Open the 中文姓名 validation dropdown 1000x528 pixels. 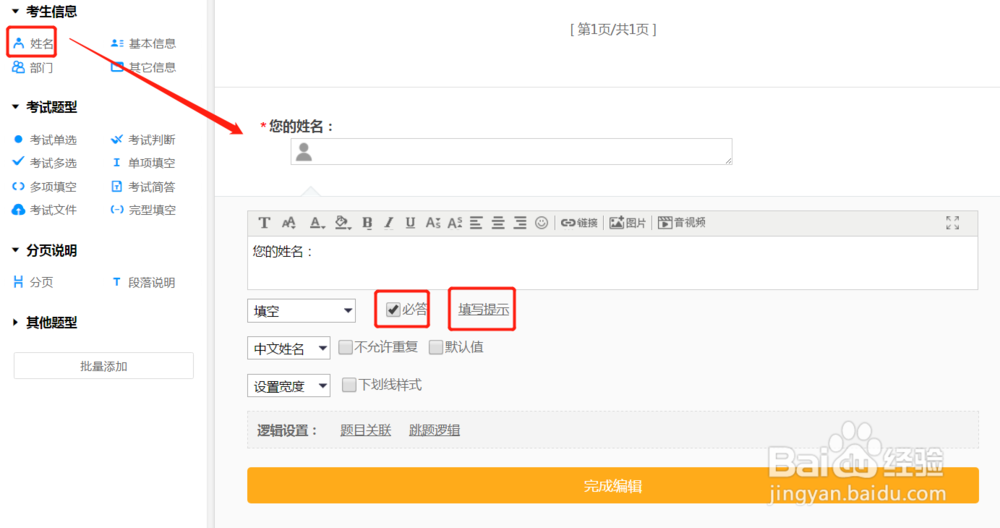[x=288, y=348]
